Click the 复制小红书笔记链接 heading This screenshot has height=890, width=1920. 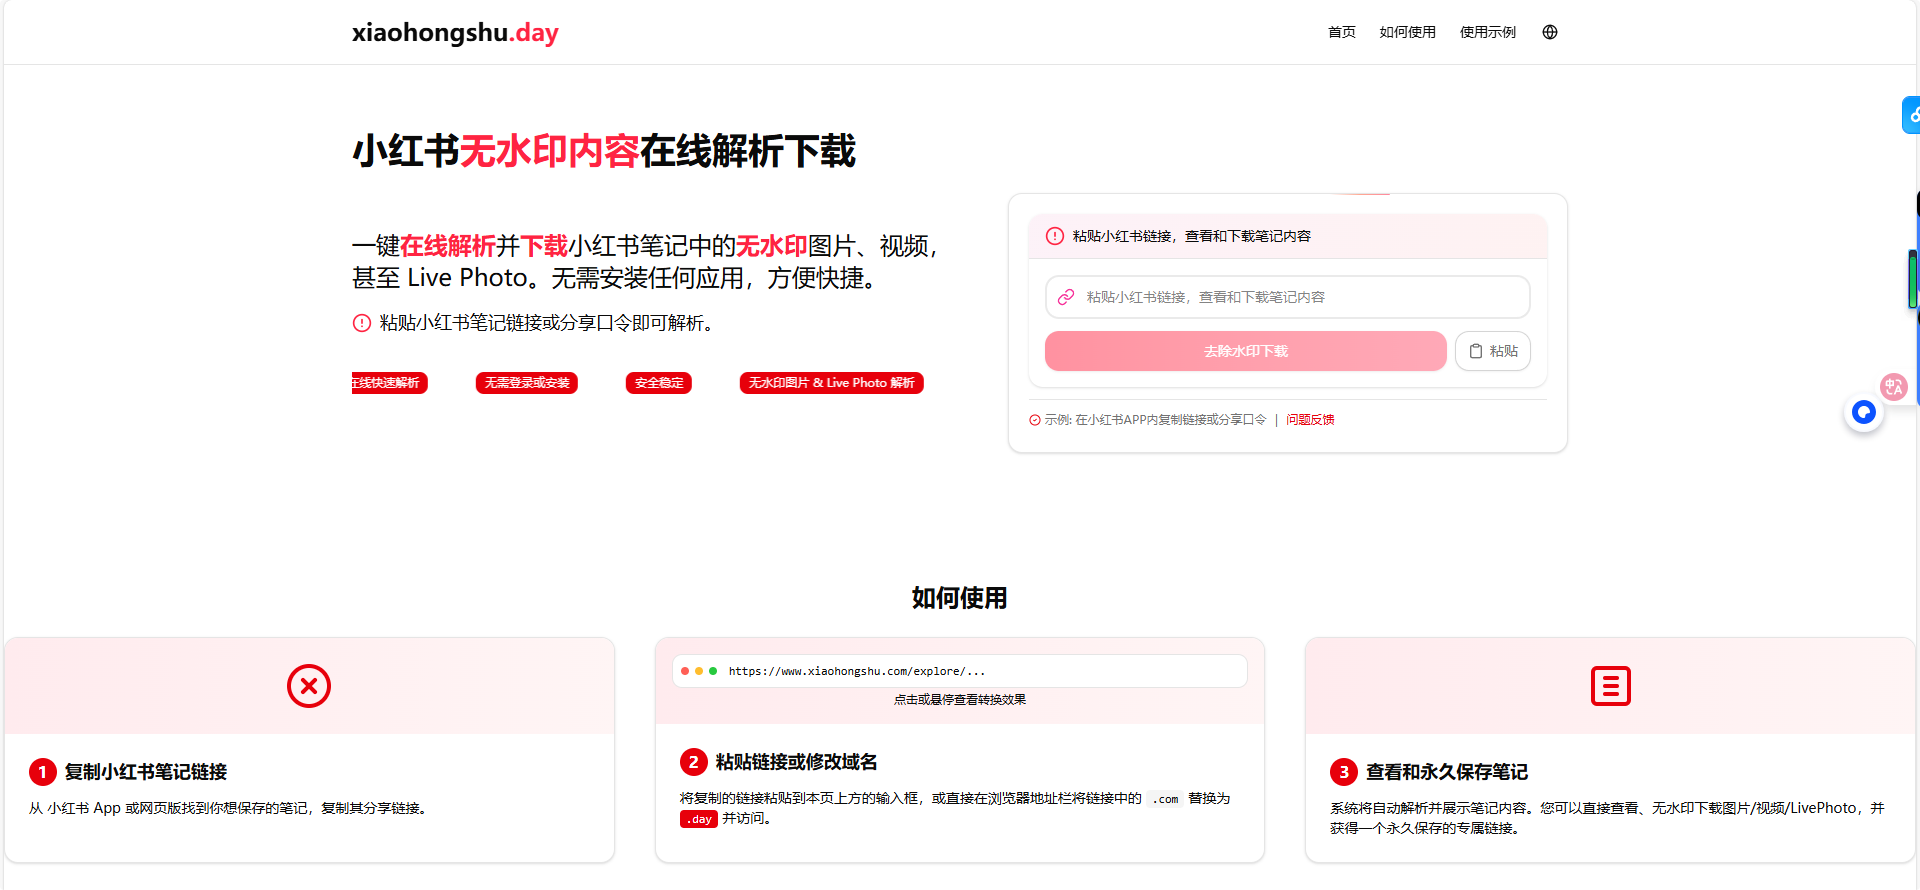coord(146,772)
